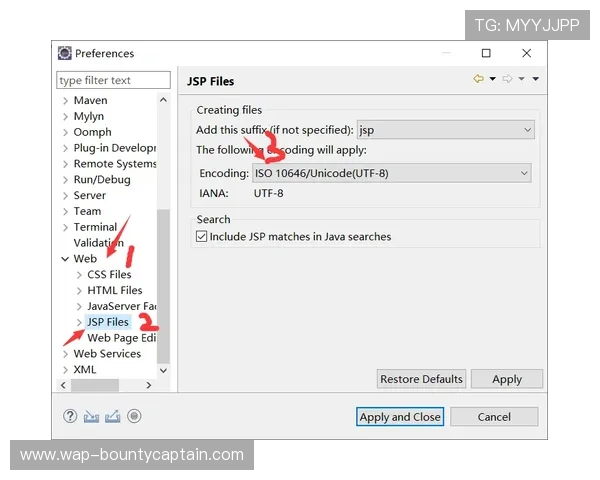Open the Back history dropdown arrow

492,79
